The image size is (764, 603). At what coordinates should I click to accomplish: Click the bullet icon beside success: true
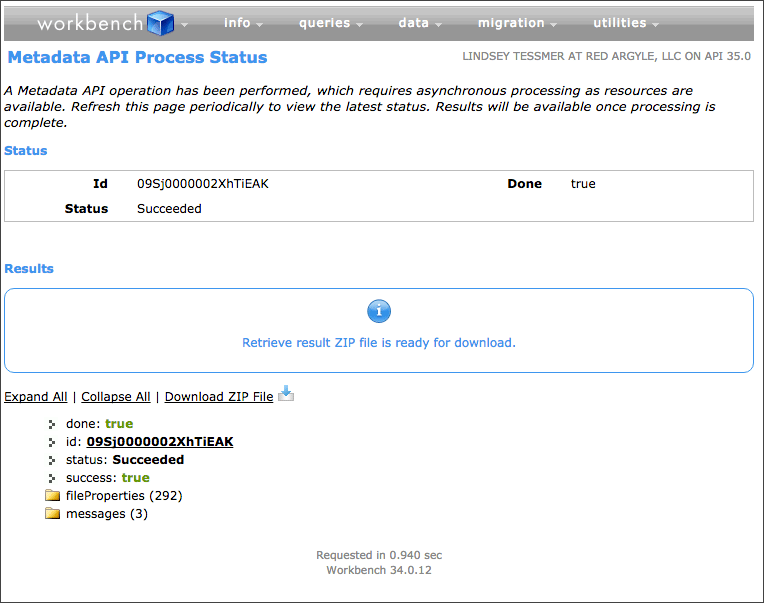(52, 478)
